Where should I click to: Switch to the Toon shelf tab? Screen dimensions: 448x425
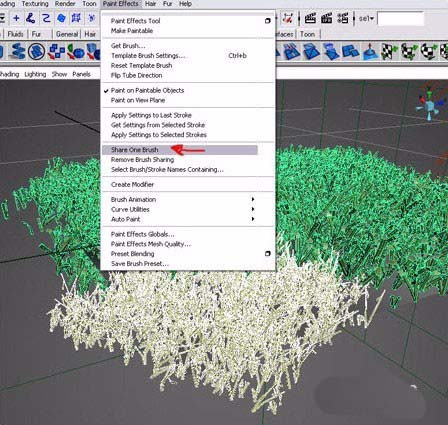pyautogui.click(x=307, y=34)
